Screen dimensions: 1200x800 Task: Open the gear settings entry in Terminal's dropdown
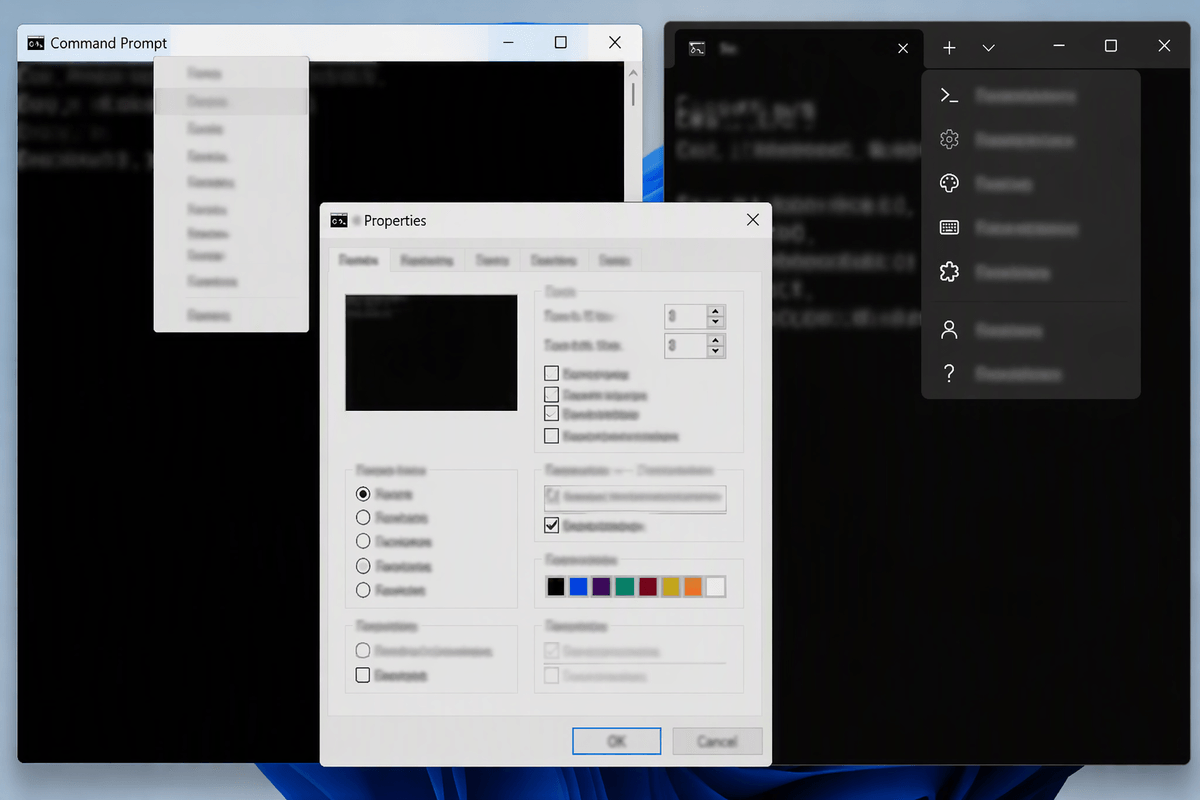(1031, 140)
